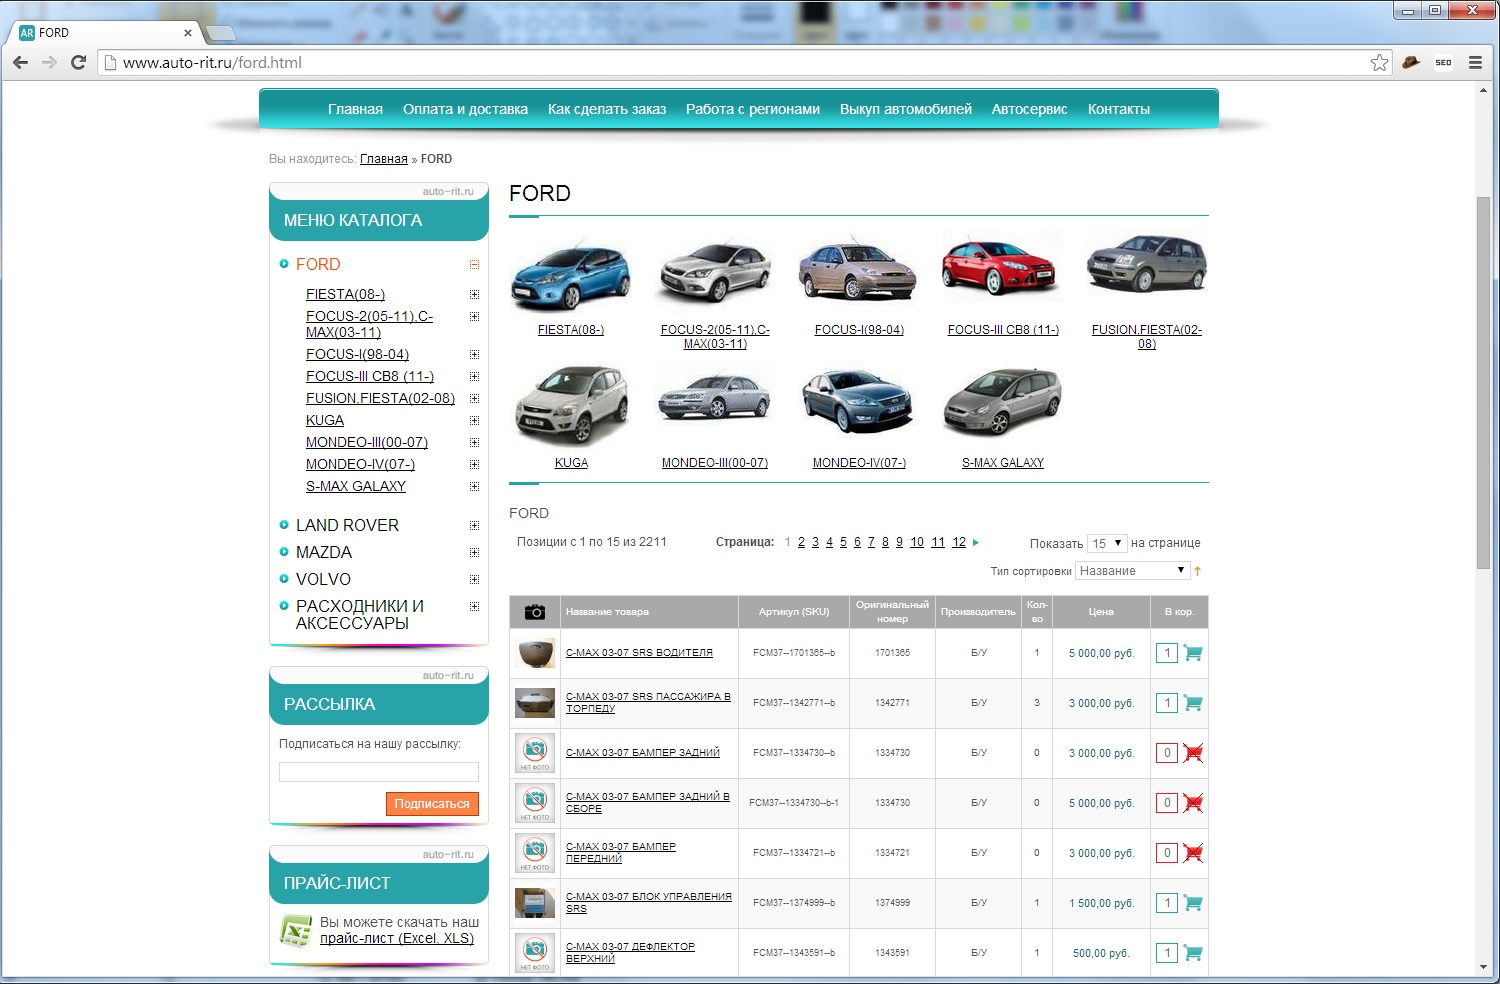Collapse the FORD catalog category
Screen dimensions: 1500x984
(x=474, y=265)
